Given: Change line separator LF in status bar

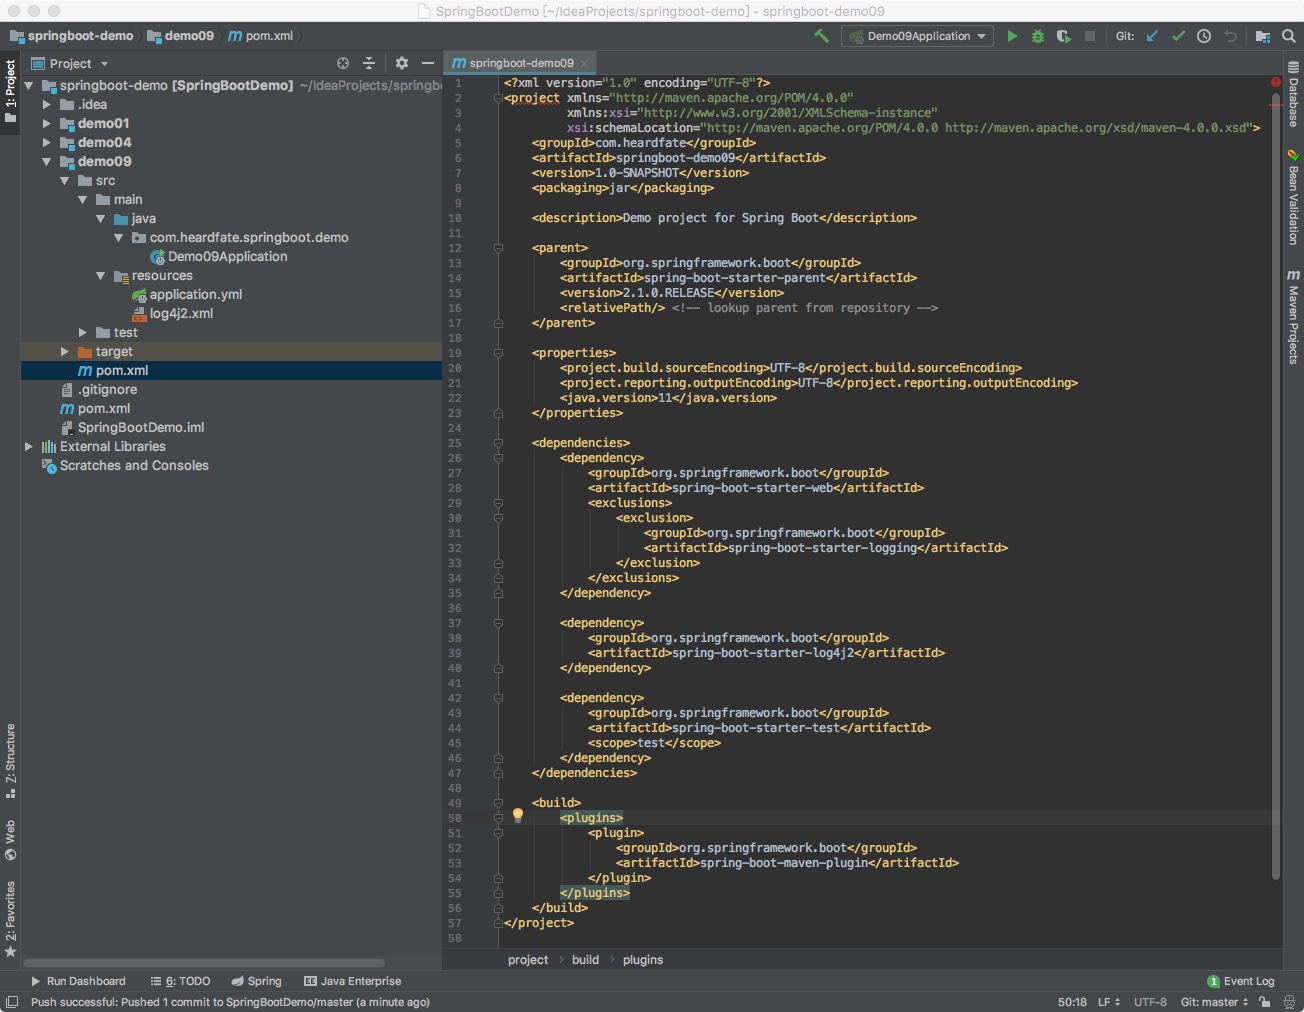Looking at the screenshot, I should 1109,1002.
